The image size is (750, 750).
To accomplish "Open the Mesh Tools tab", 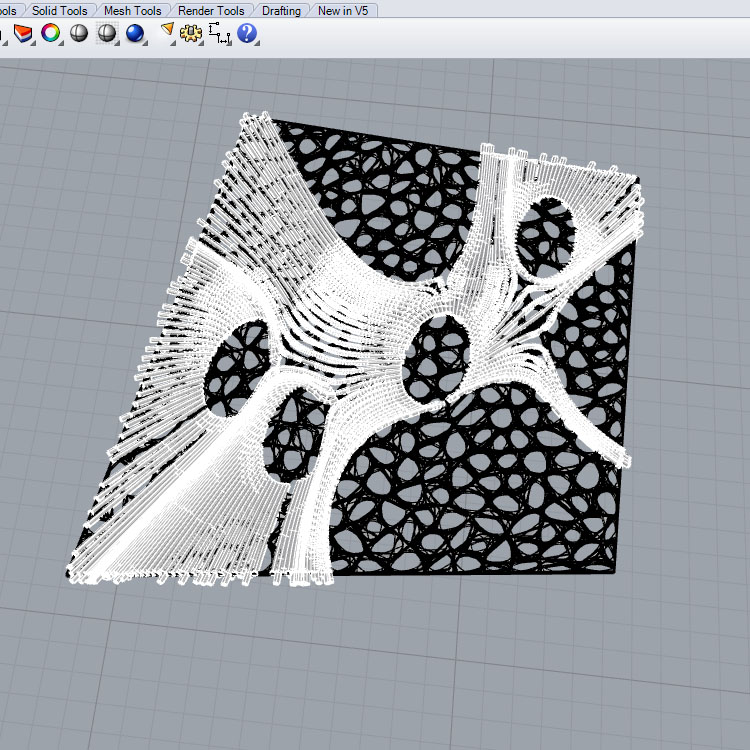I will [132, 10].
